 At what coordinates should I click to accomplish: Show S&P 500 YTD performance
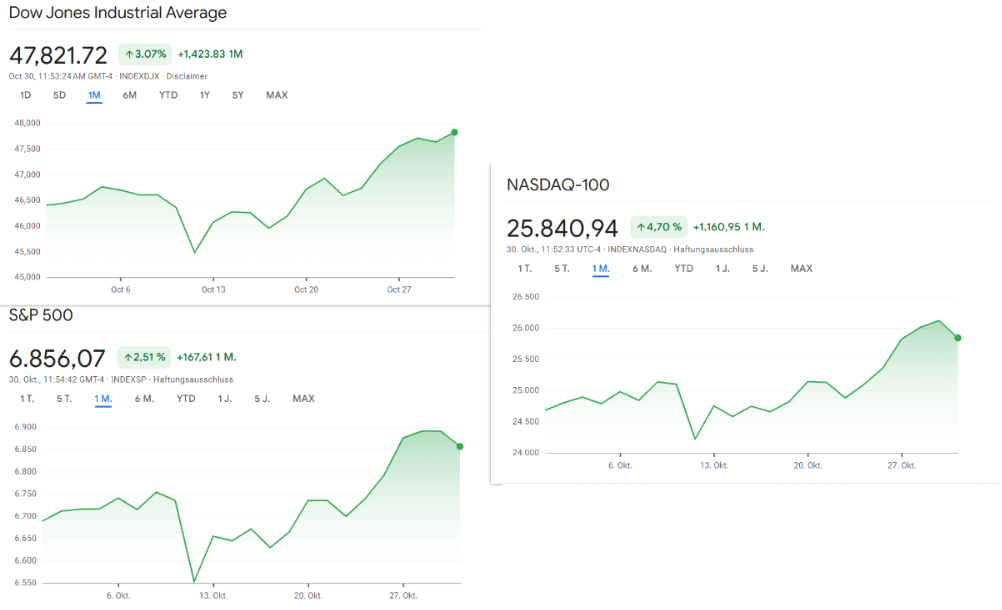[186, 399]
